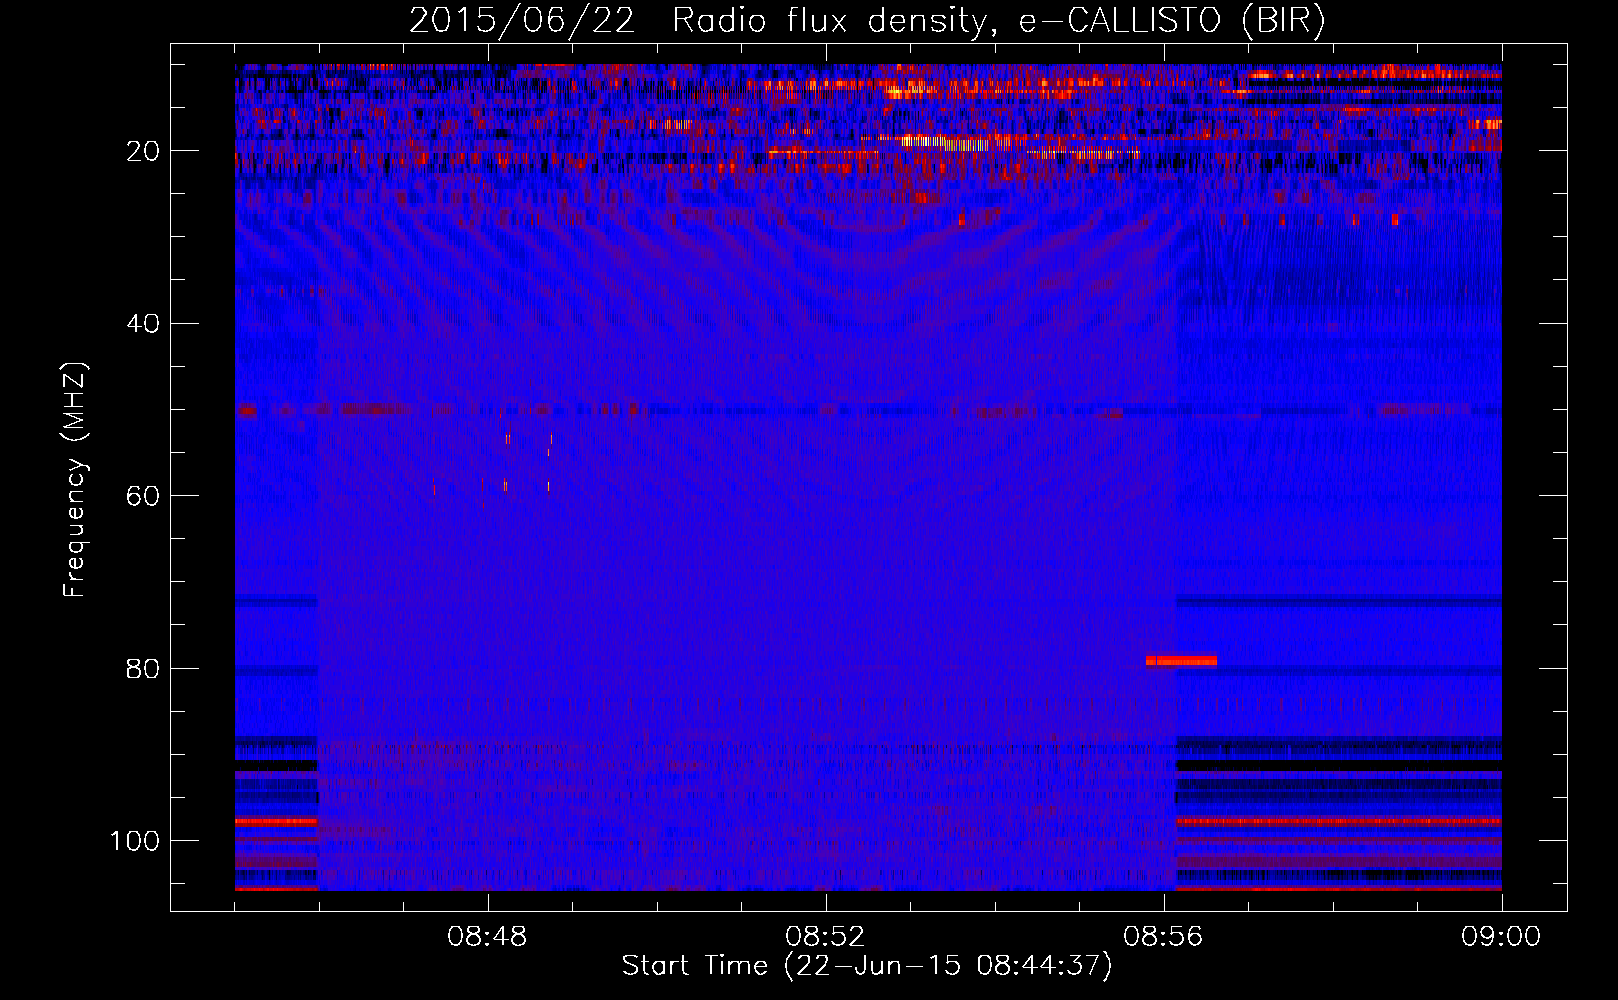This screenshot has height=1000, width=1618.
Task: Click the bright red burst near 80 MHz
Action: click(1181, 660)
